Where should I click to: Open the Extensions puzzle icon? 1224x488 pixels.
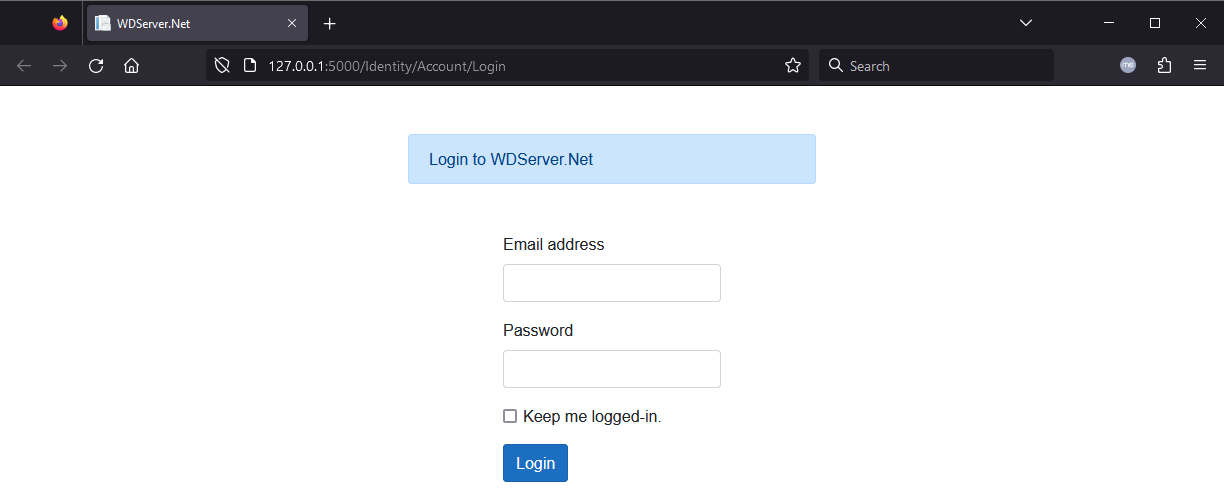click(1164, 66)
